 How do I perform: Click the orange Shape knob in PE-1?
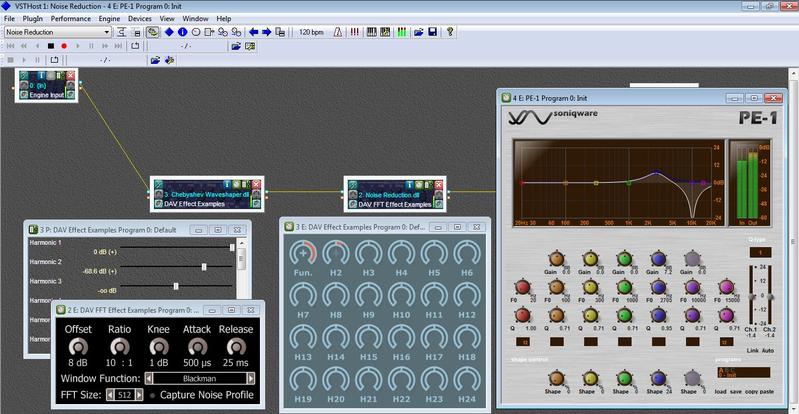556,378
